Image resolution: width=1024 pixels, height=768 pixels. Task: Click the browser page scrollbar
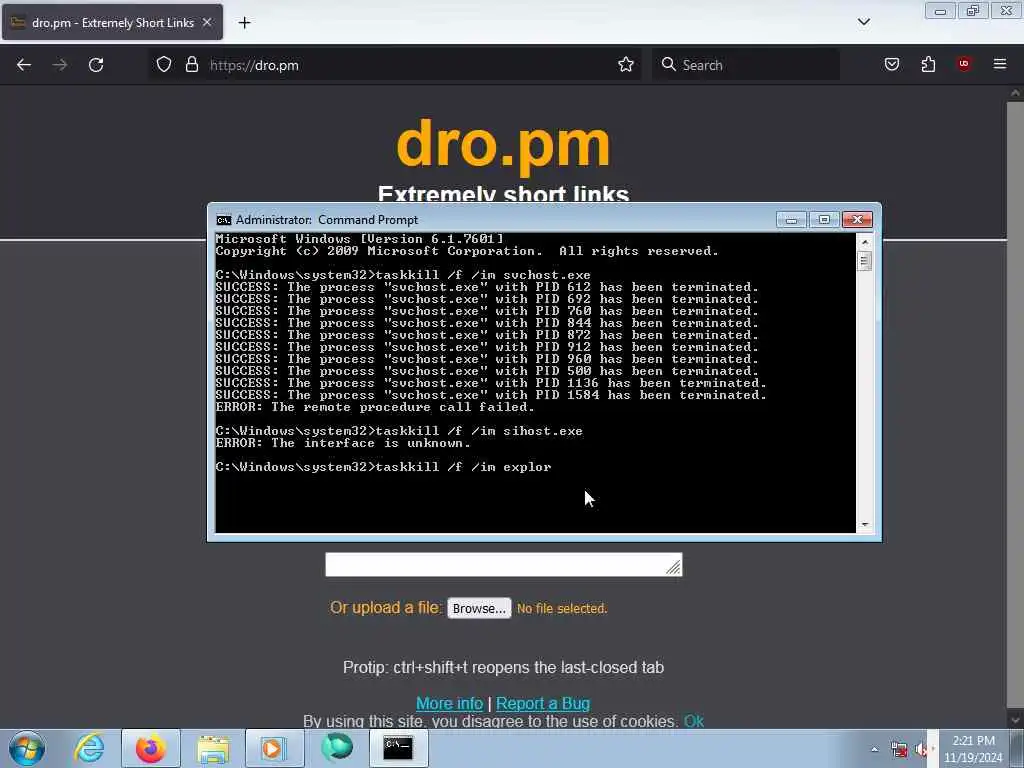pyautogui.click(x=1015, y=405)
